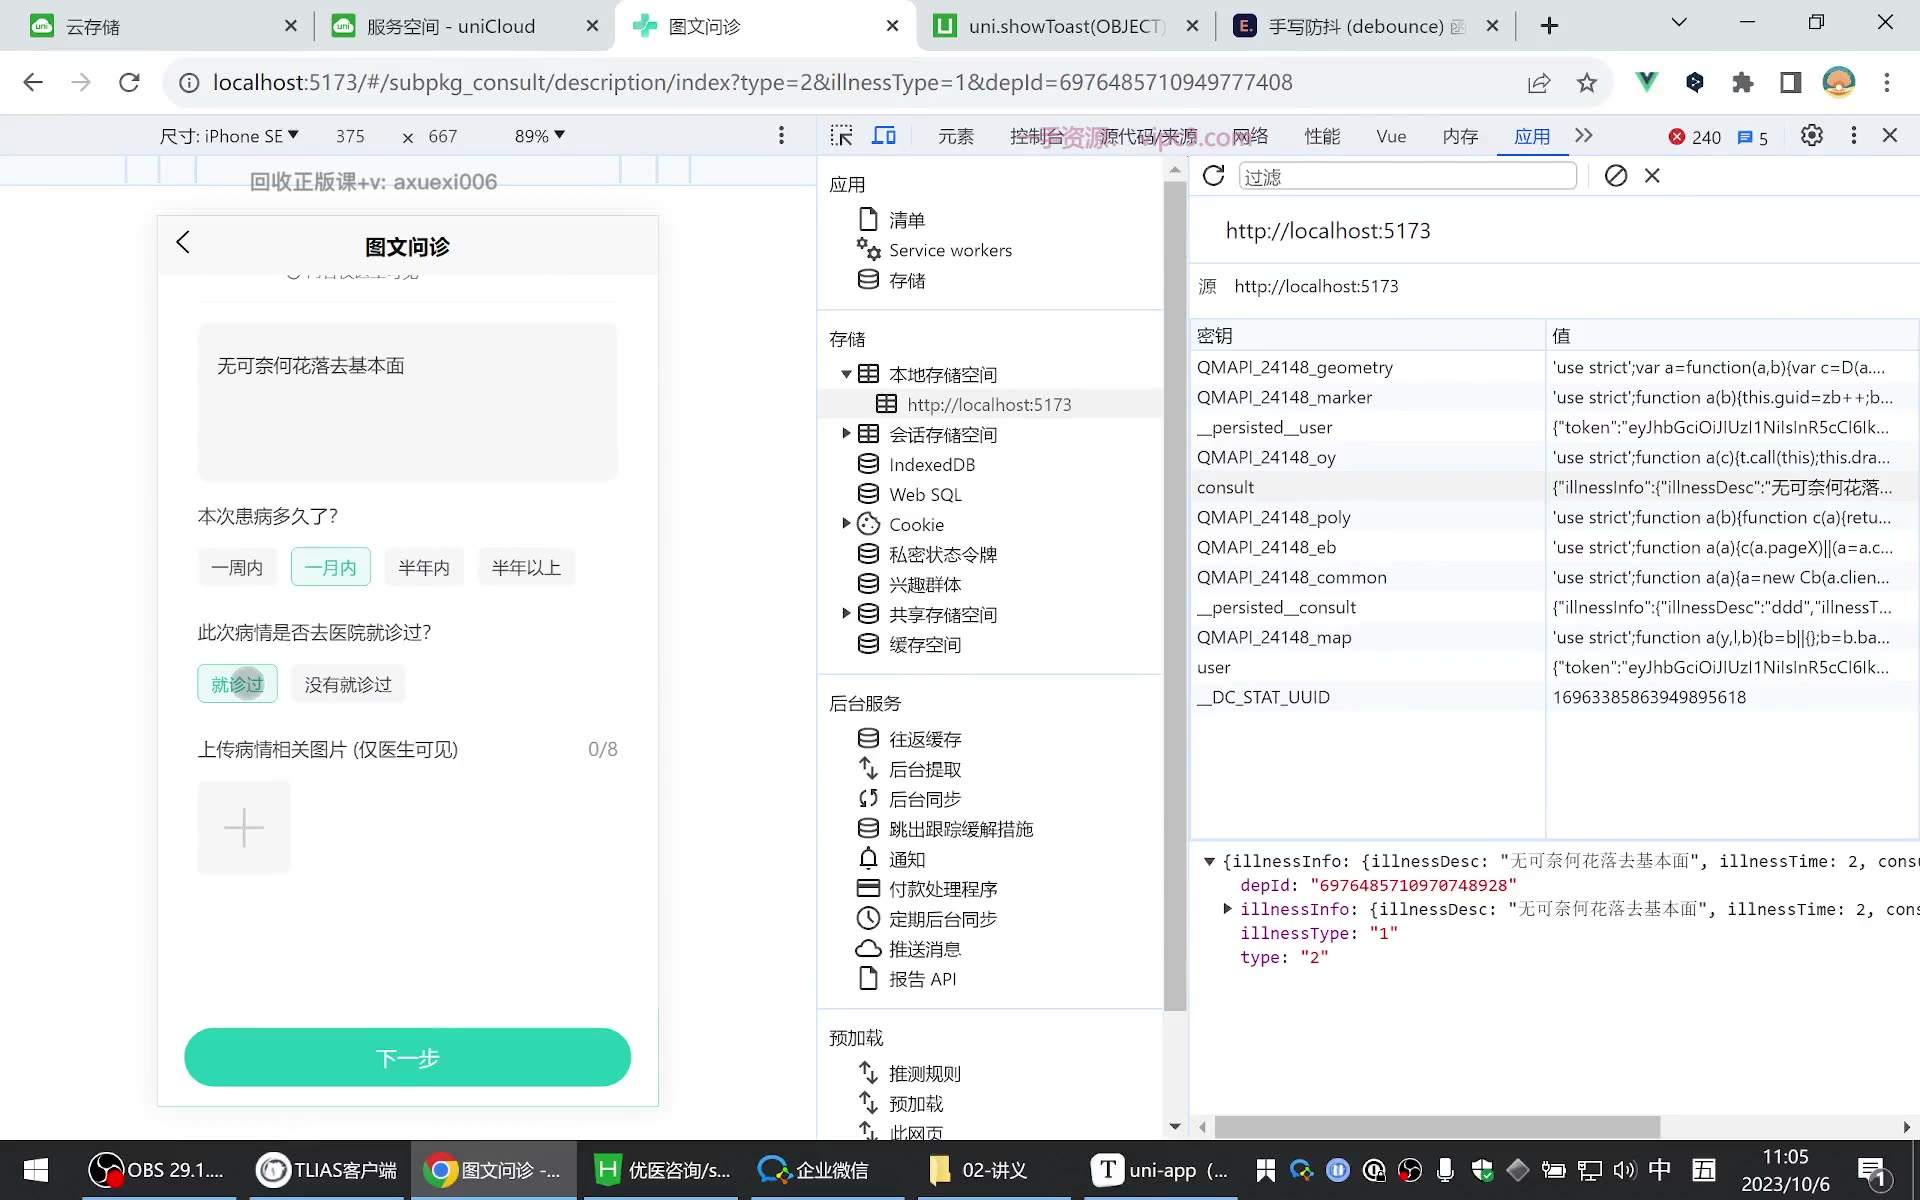This screenshot has height=1200, width=1920.
Task: Select 一月内 illness duration
Action: click(x=331, y=567)
